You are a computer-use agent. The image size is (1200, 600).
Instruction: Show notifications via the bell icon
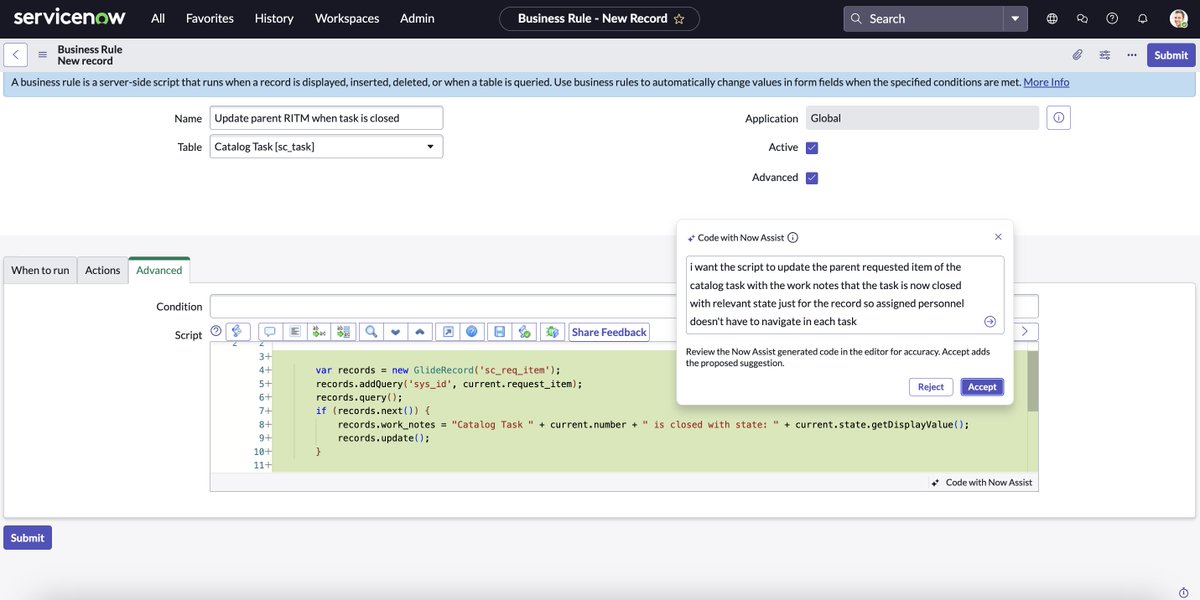[1142, 18]
